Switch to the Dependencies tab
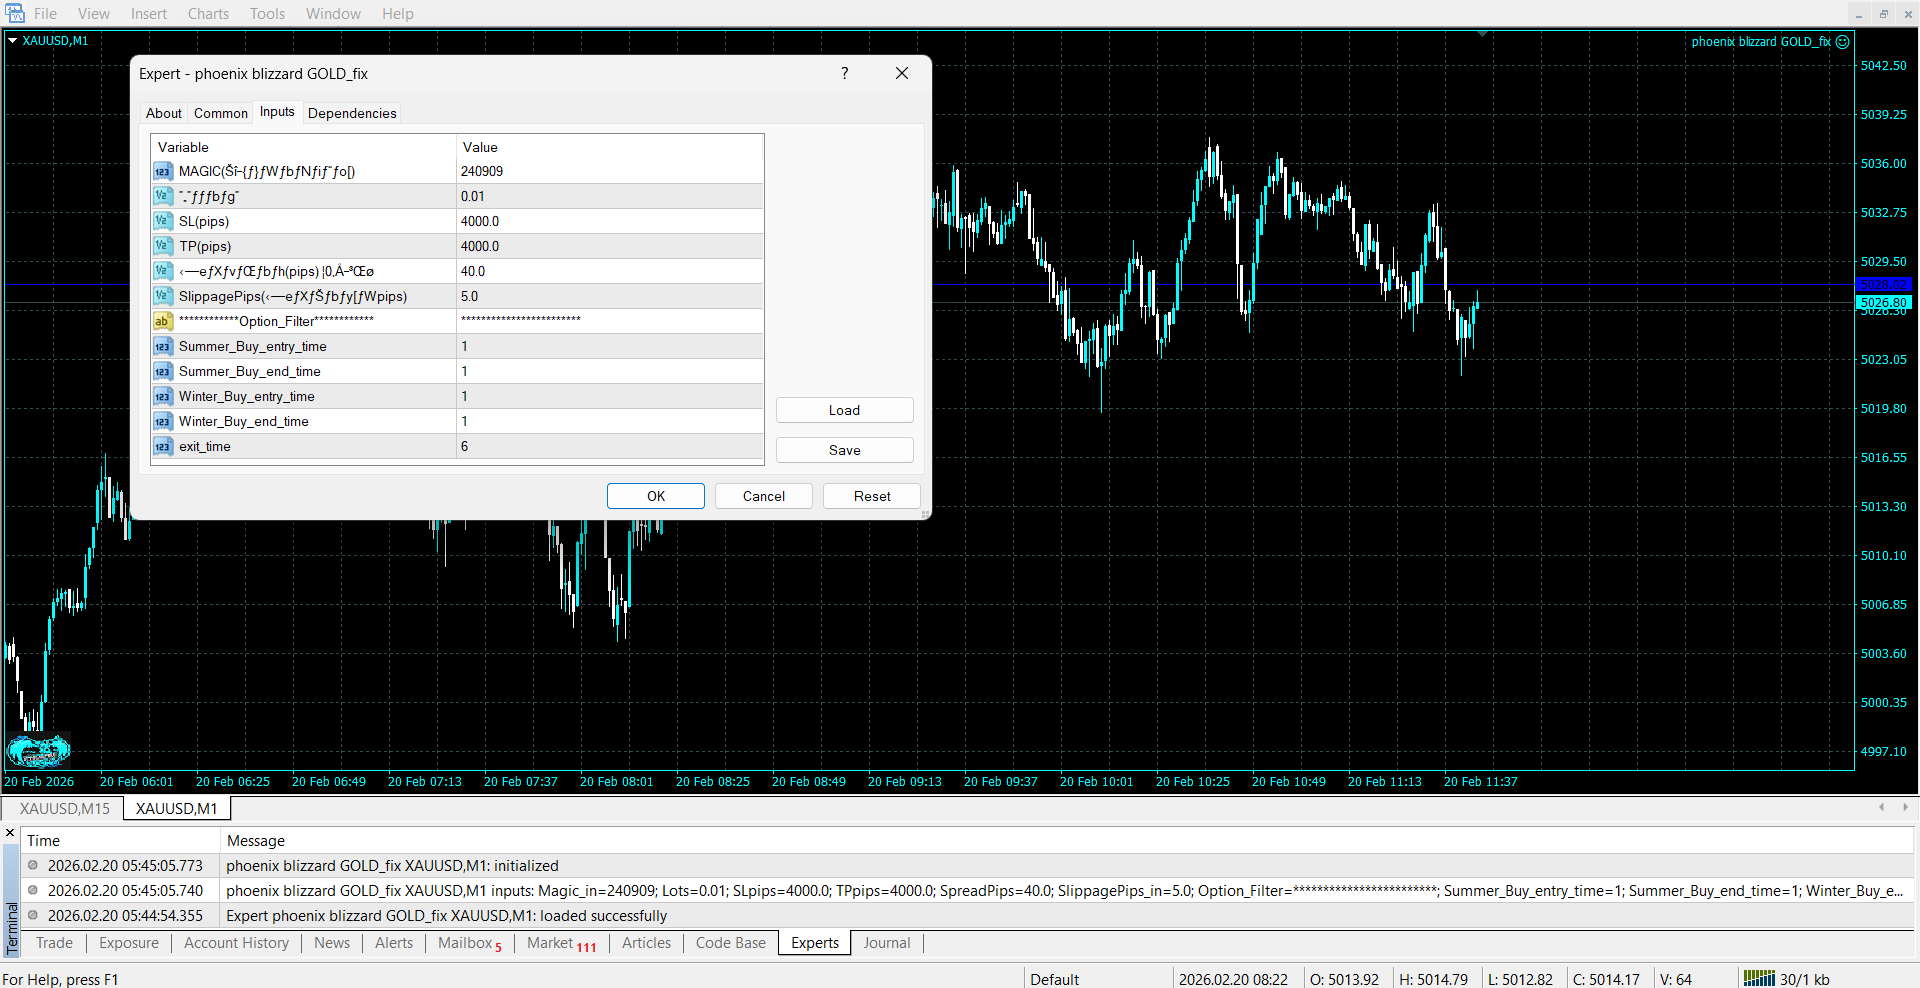The image size is (1920, 988). point(352,113)
